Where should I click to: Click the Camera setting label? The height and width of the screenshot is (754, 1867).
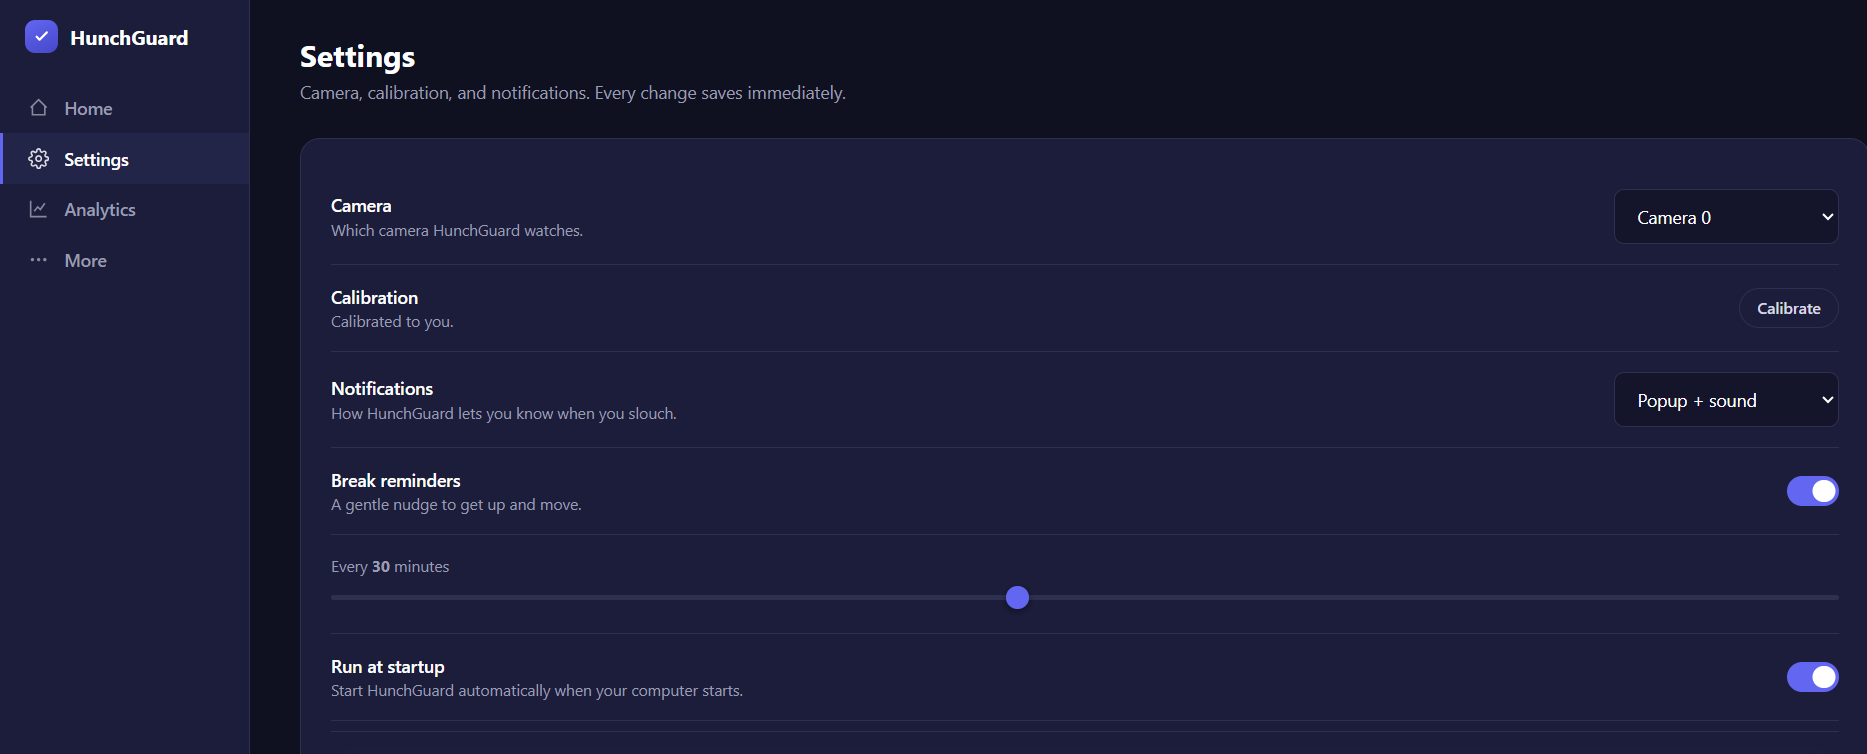[x=361, y=206]
